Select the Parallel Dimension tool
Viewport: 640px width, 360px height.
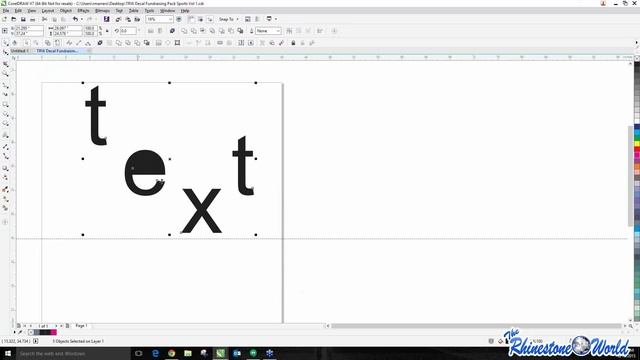[x=5, y=147]
